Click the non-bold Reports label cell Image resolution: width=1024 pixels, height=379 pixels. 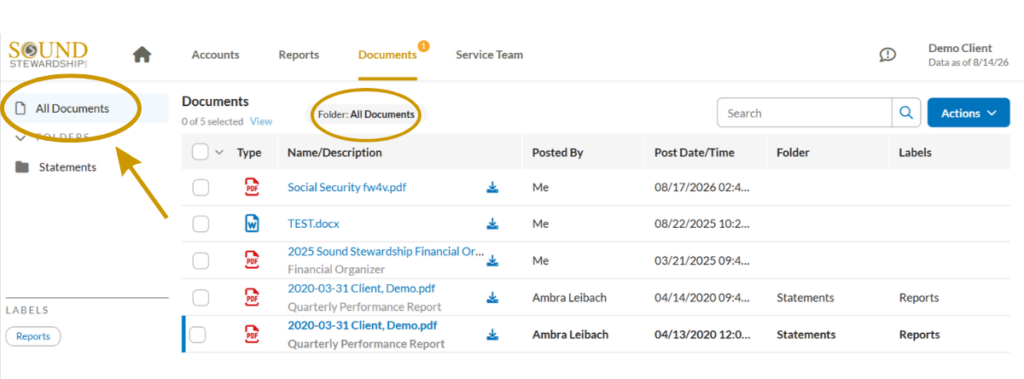click(x=919, y=298)
